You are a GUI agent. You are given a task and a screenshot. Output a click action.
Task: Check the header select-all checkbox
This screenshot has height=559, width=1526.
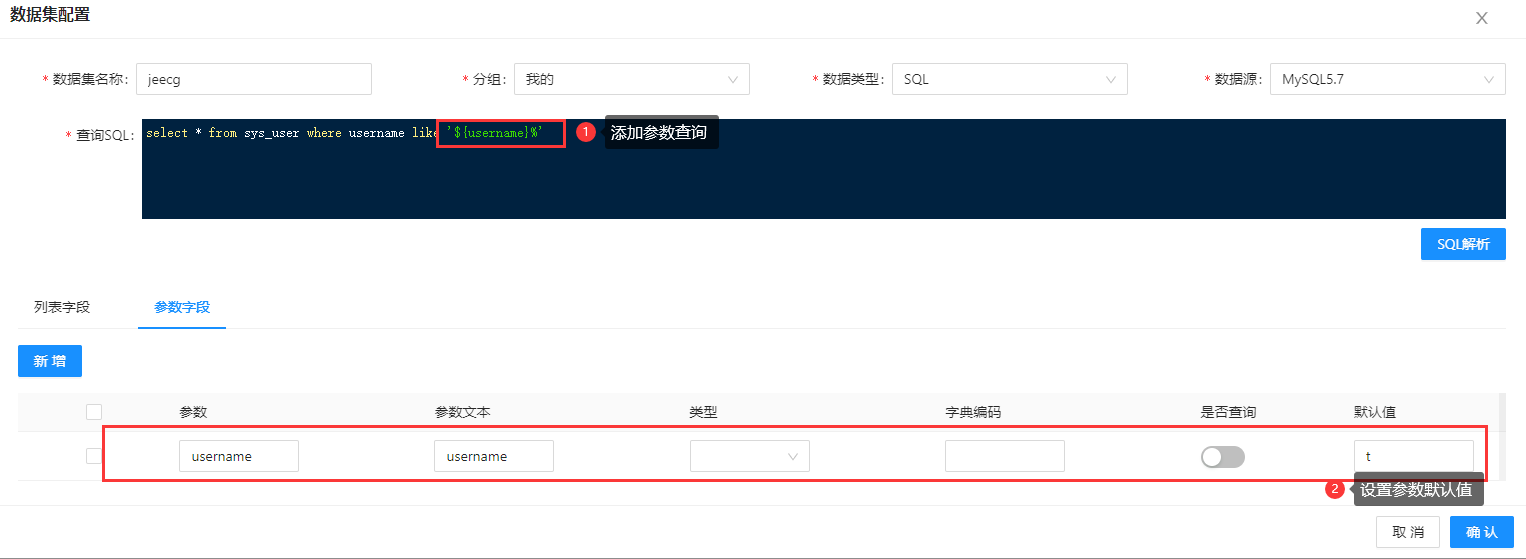[94, 412]
